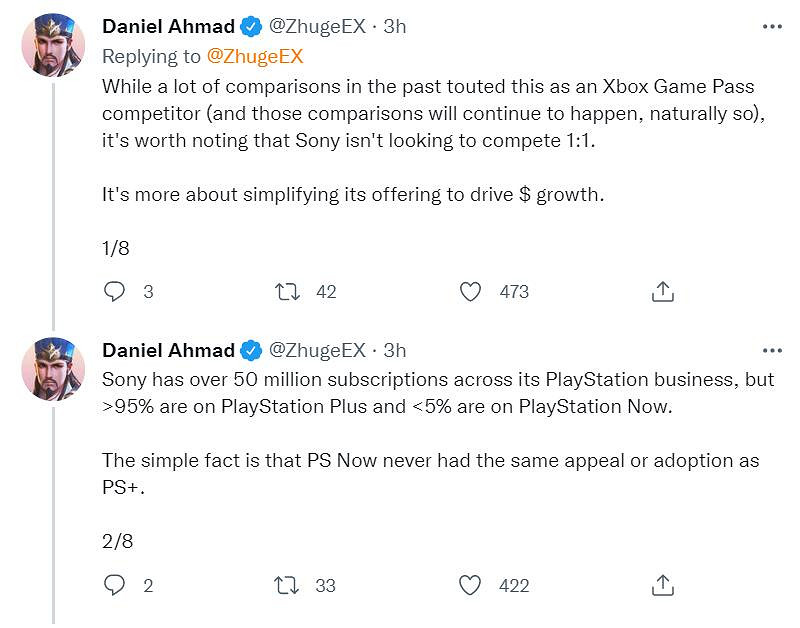
Task: Retweet the 2/8 tweet
Action: tap(287, 585)
